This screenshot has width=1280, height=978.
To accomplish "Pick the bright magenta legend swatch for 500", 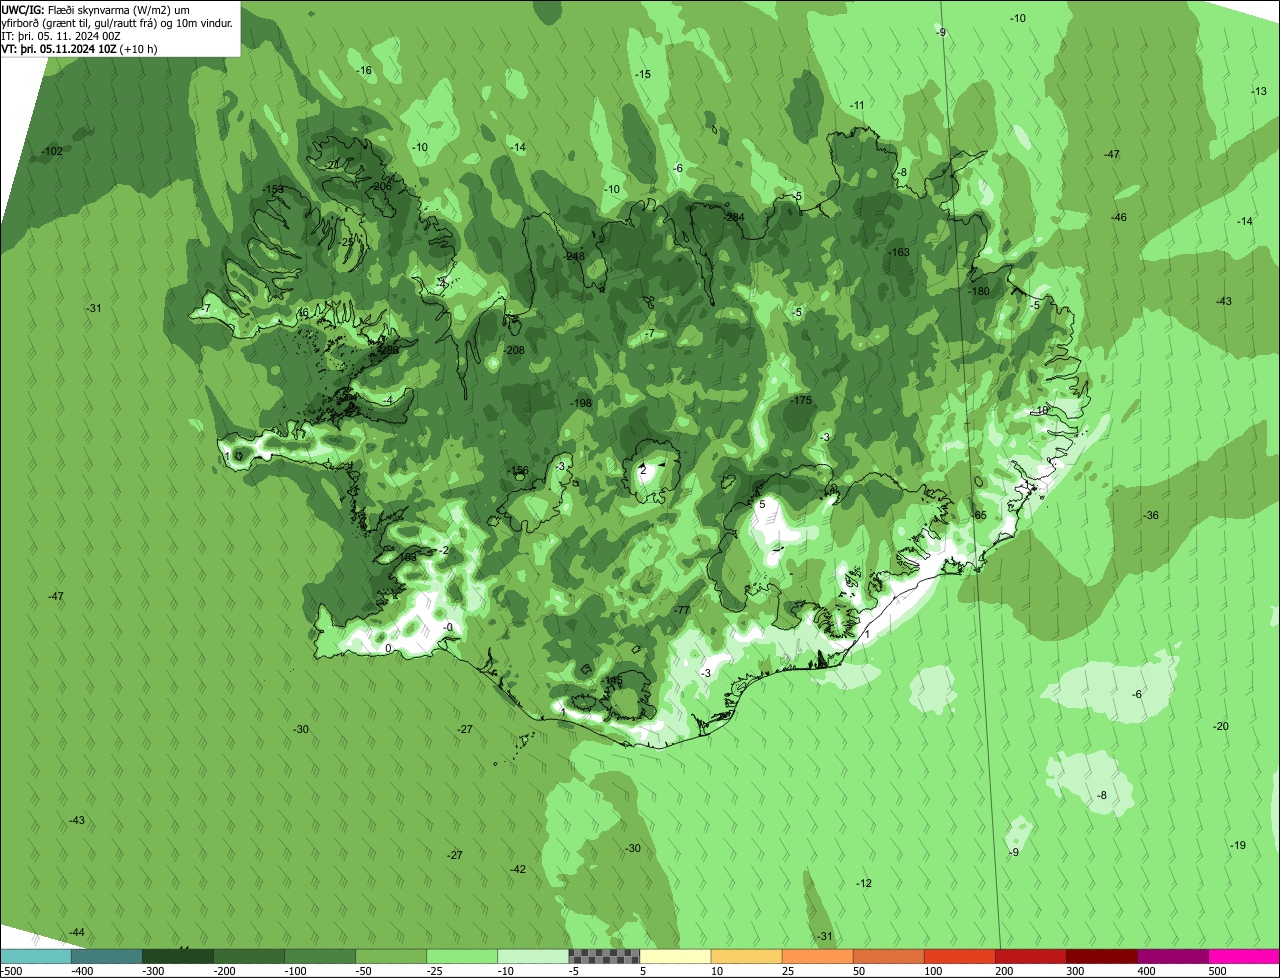I will coord(1243,956).
